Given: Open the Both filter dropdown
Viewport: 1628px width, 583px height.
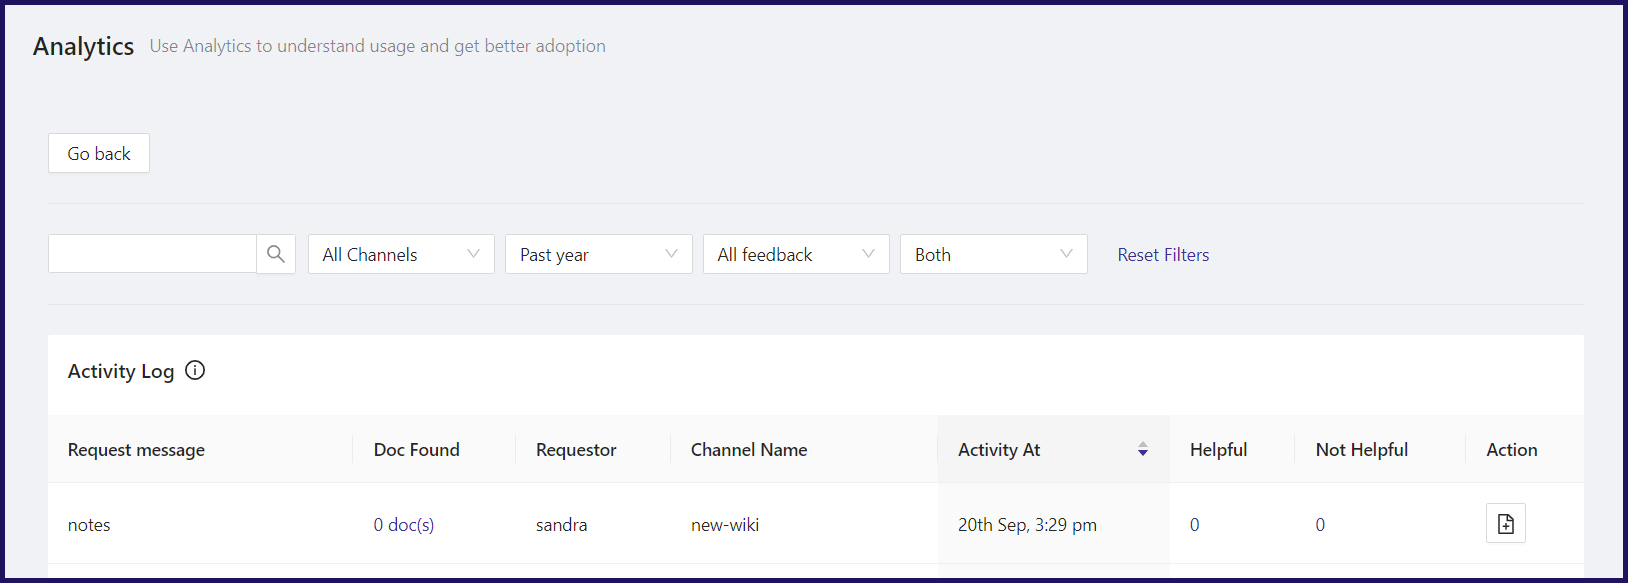Looking at the screenshot, I should (x=993, y=254).
